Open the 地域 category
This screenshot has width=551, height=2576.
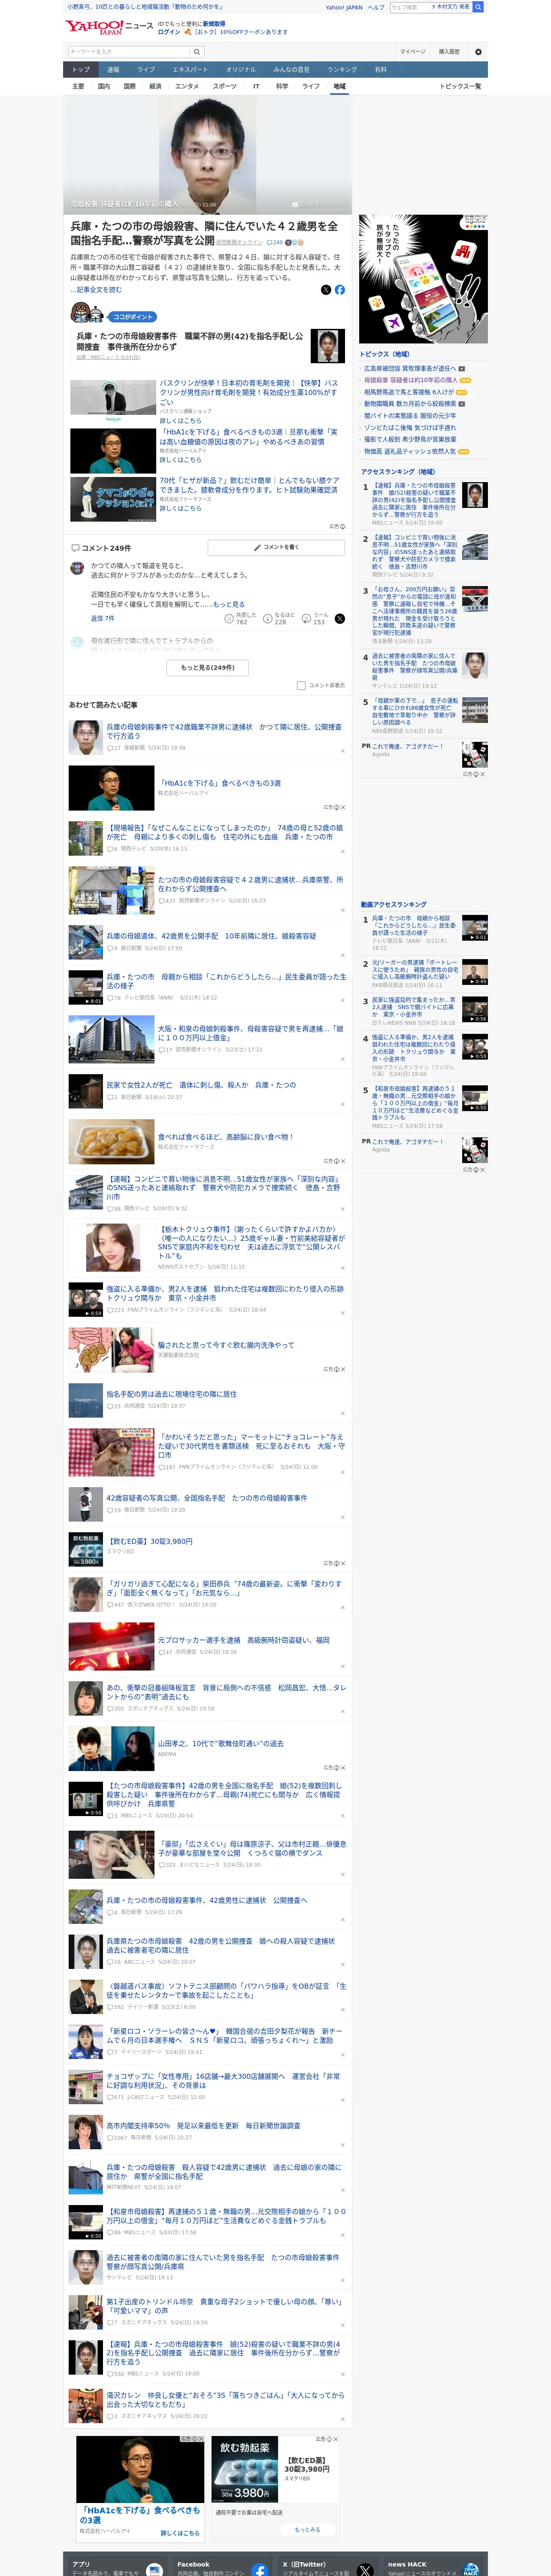pyautogui.click(x=340, y=86)
